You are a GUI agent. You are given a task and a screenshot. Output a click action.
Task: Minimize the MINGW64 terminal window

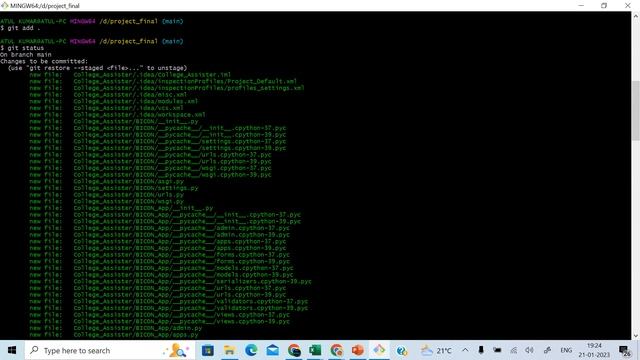click(x=581, y=5)
